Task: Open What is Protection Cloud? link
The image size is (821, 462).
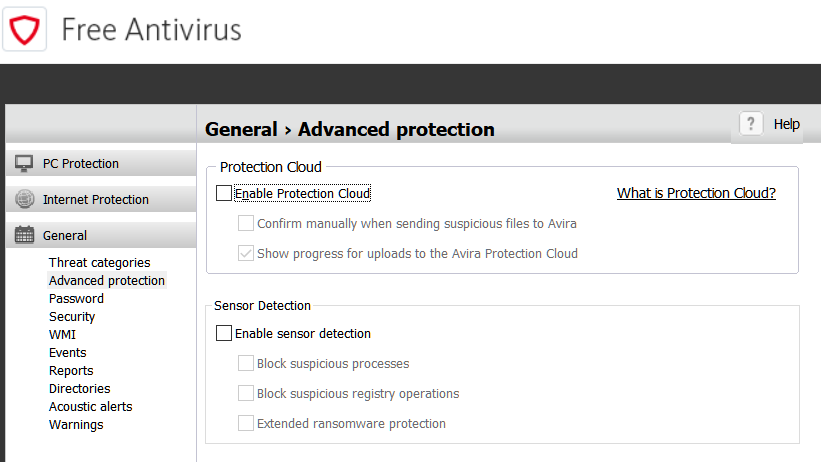Action: tap(696, 193)
